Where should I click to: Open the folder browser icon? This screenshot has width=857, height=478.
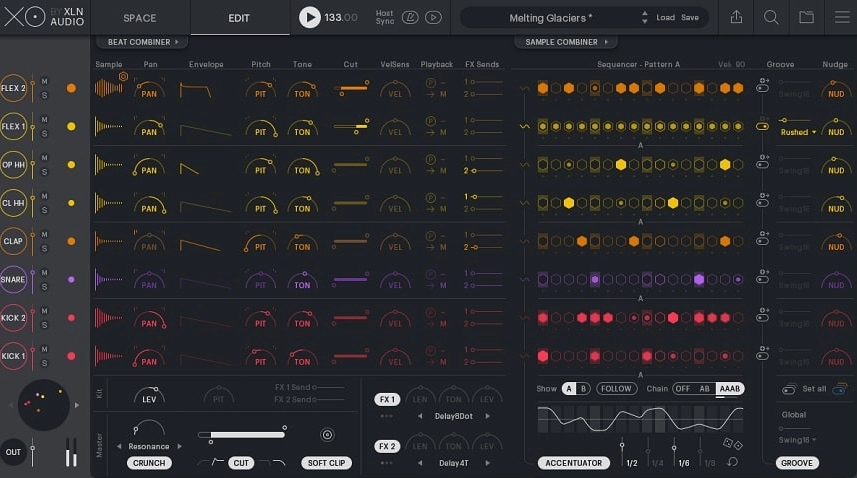pos(806,17)
